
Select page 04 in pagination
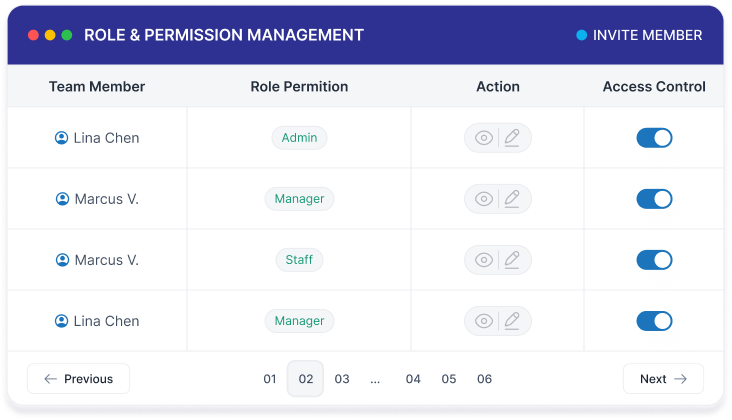(413, 379)
